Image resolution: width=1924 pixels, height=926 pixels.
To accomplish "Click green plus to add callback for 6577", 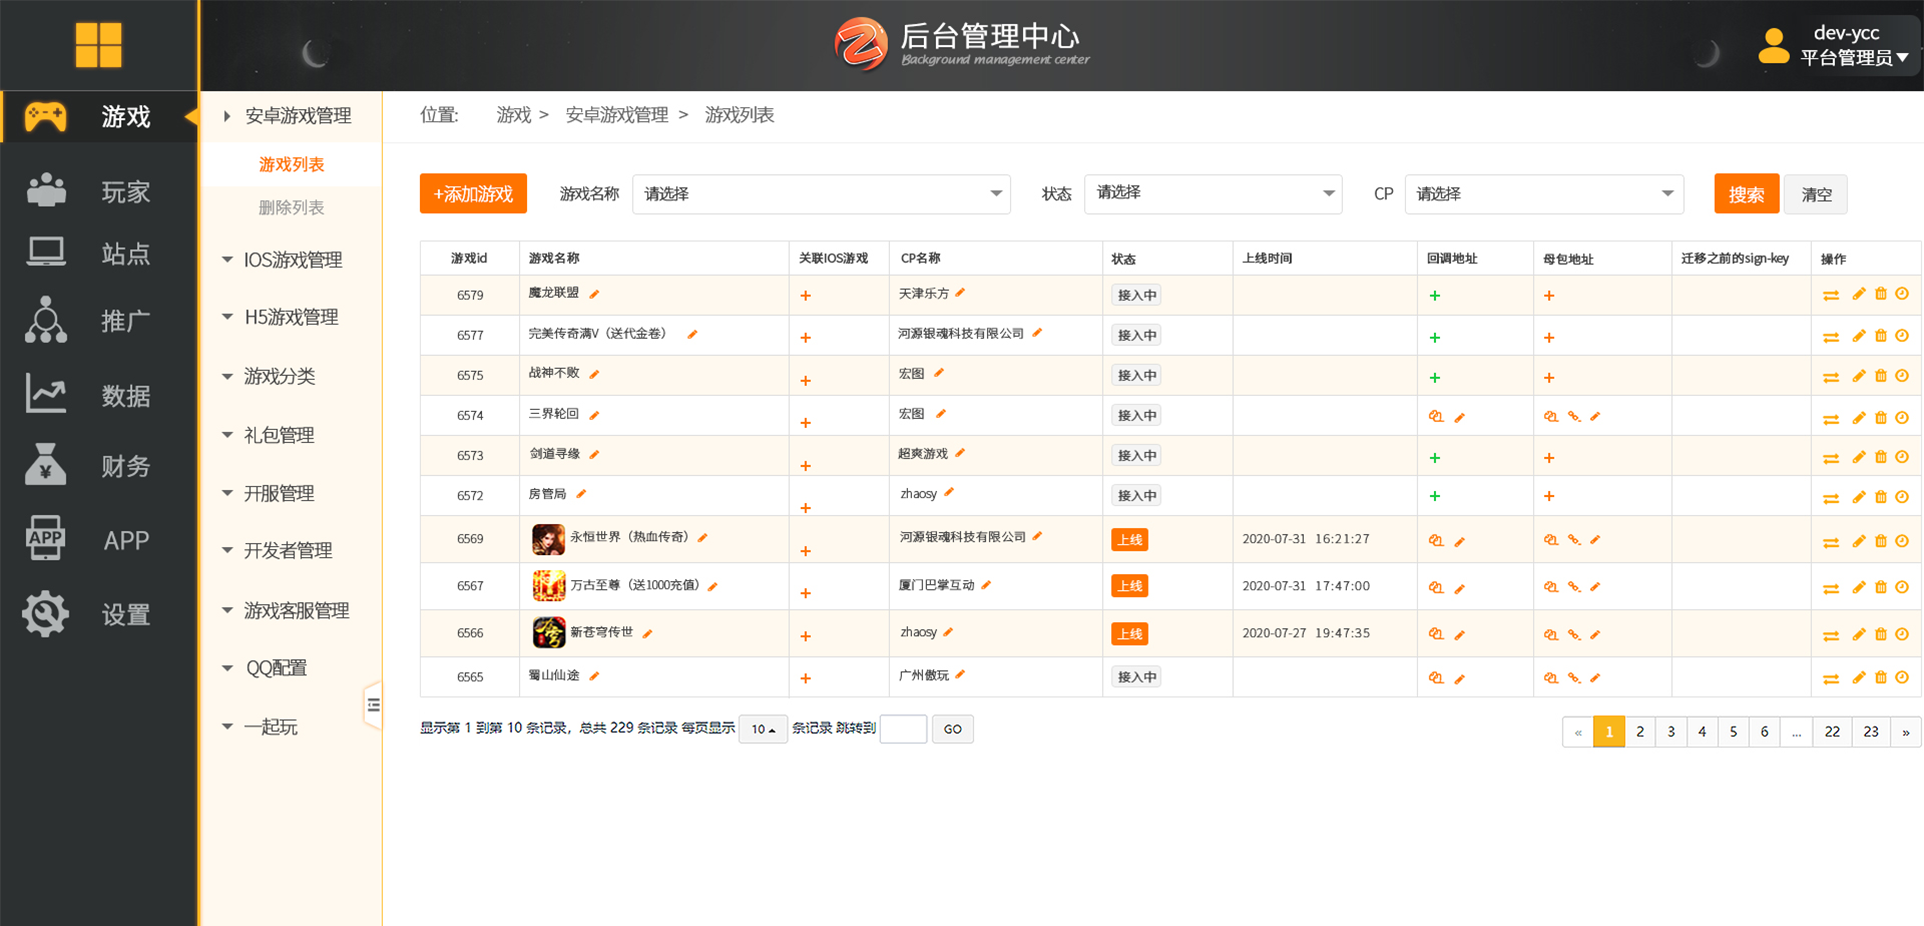I will click(x=1434, y=337).
